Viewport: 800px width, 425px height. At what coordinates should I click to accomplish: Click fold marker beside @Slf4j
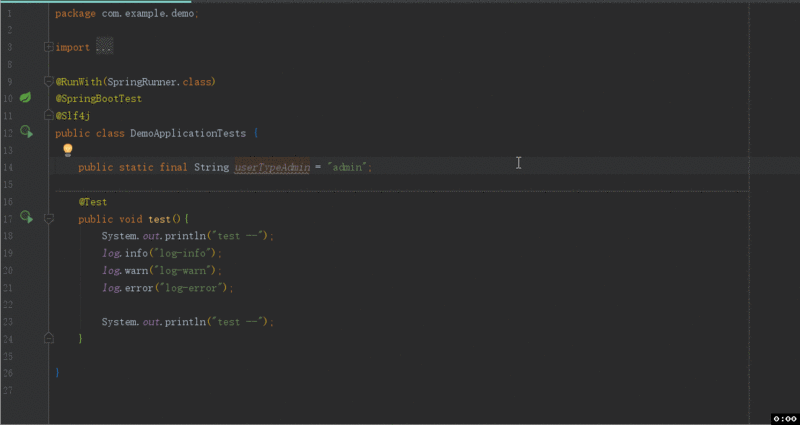(x=47, y=115)
